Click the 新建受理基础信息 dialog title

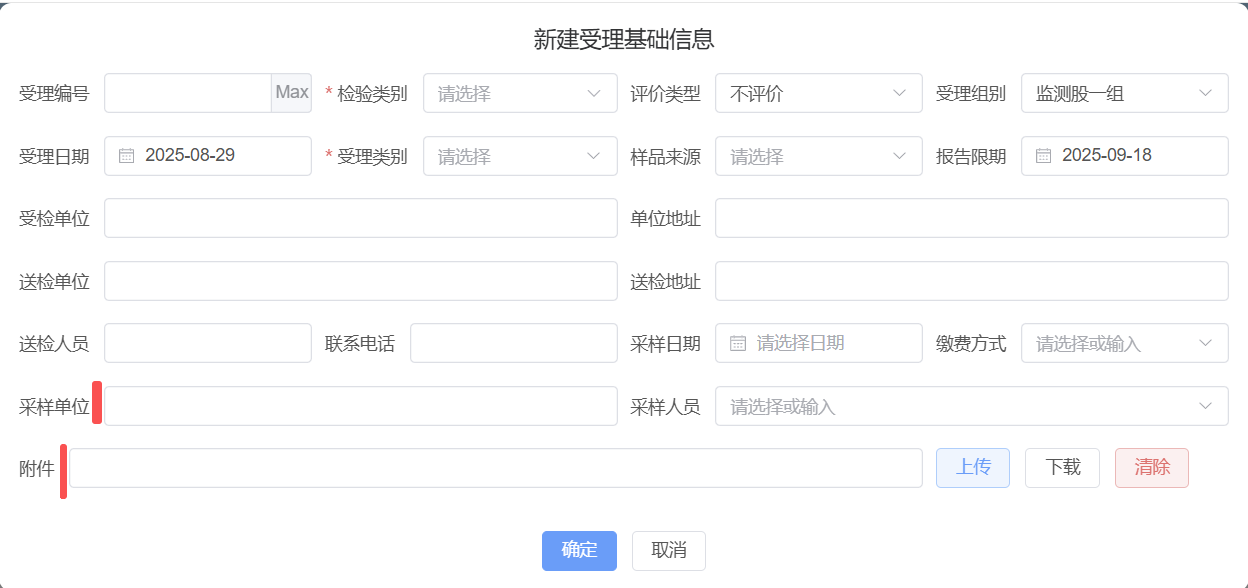[x=624, y=40]
